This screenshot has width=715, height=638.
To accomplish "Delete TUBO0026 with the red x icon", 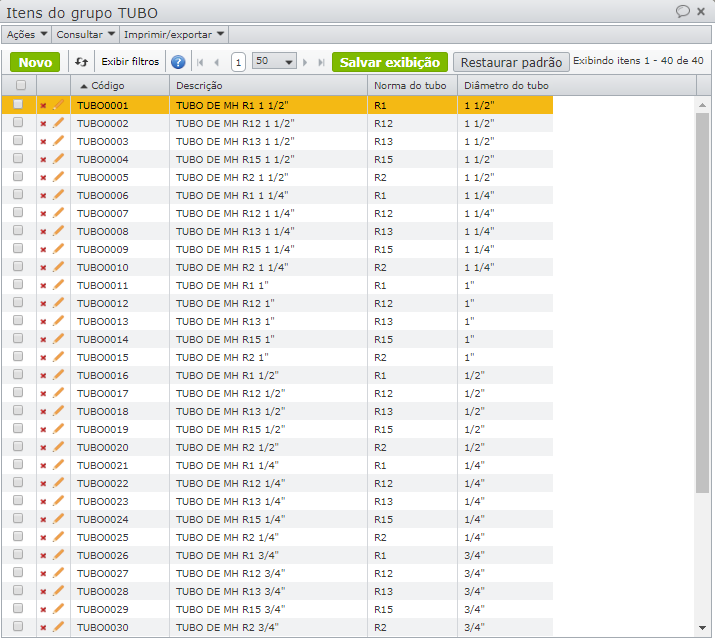I will [43, 556].
